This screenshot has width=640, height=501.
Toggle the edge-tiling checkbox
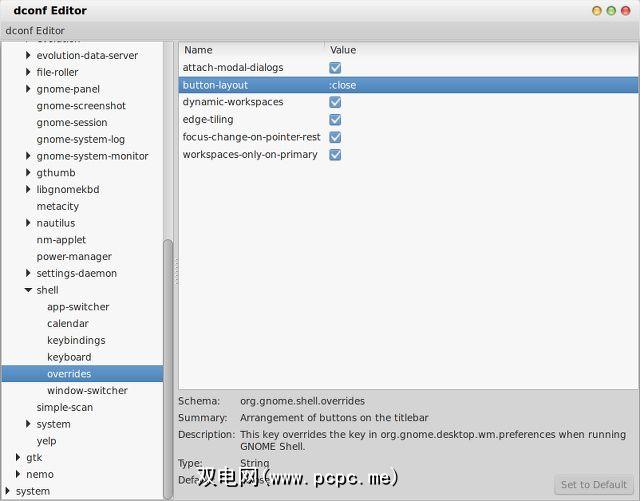[x=335, y=120]
